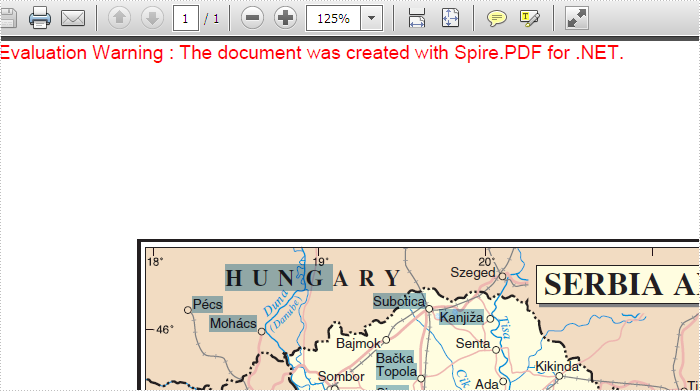The image size is (700, 391).
Task: Print the document with printer icon
Action: pyautogui.click(x=40, y=18)
